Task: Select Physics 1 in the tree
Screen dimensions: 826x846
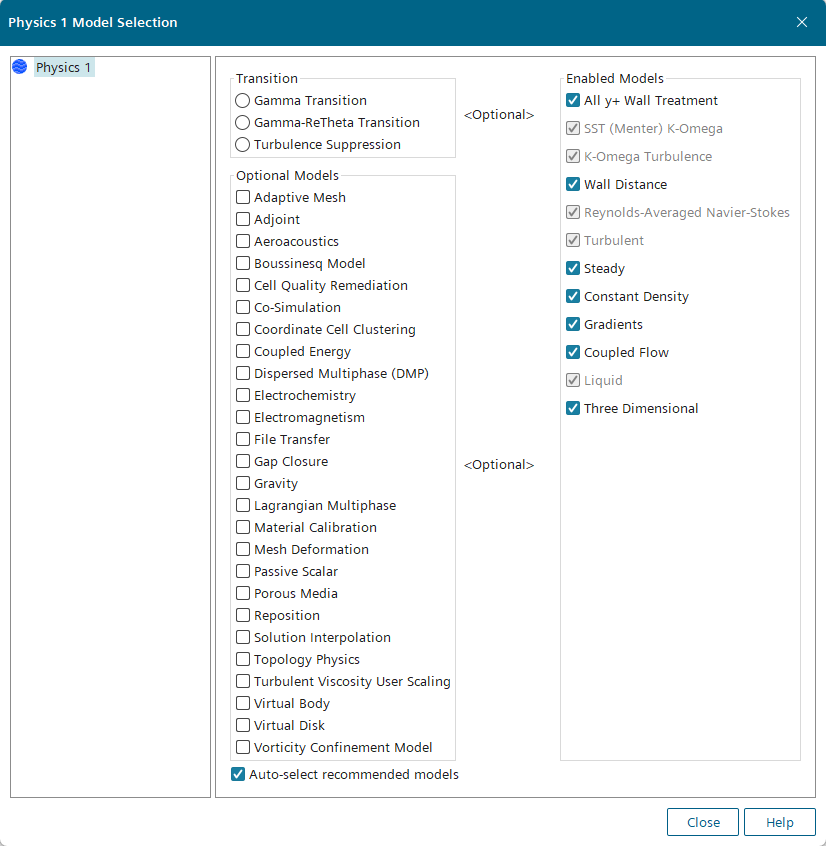Action: (64, 67)
